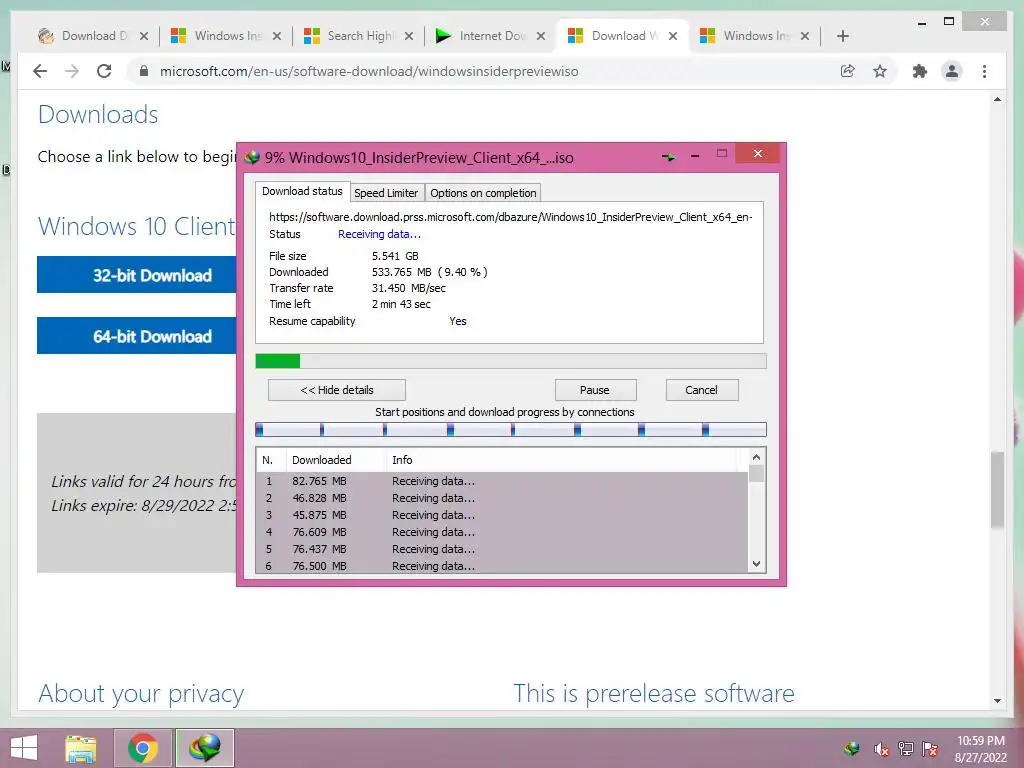Click the Internet Download Manager taskbar icon

click(204, 748)
